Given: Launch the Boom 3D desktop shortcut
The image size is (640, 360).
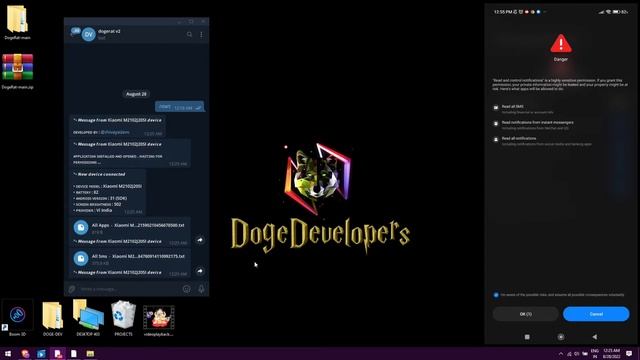Looking at the screenshot, I should click(17, 318).
